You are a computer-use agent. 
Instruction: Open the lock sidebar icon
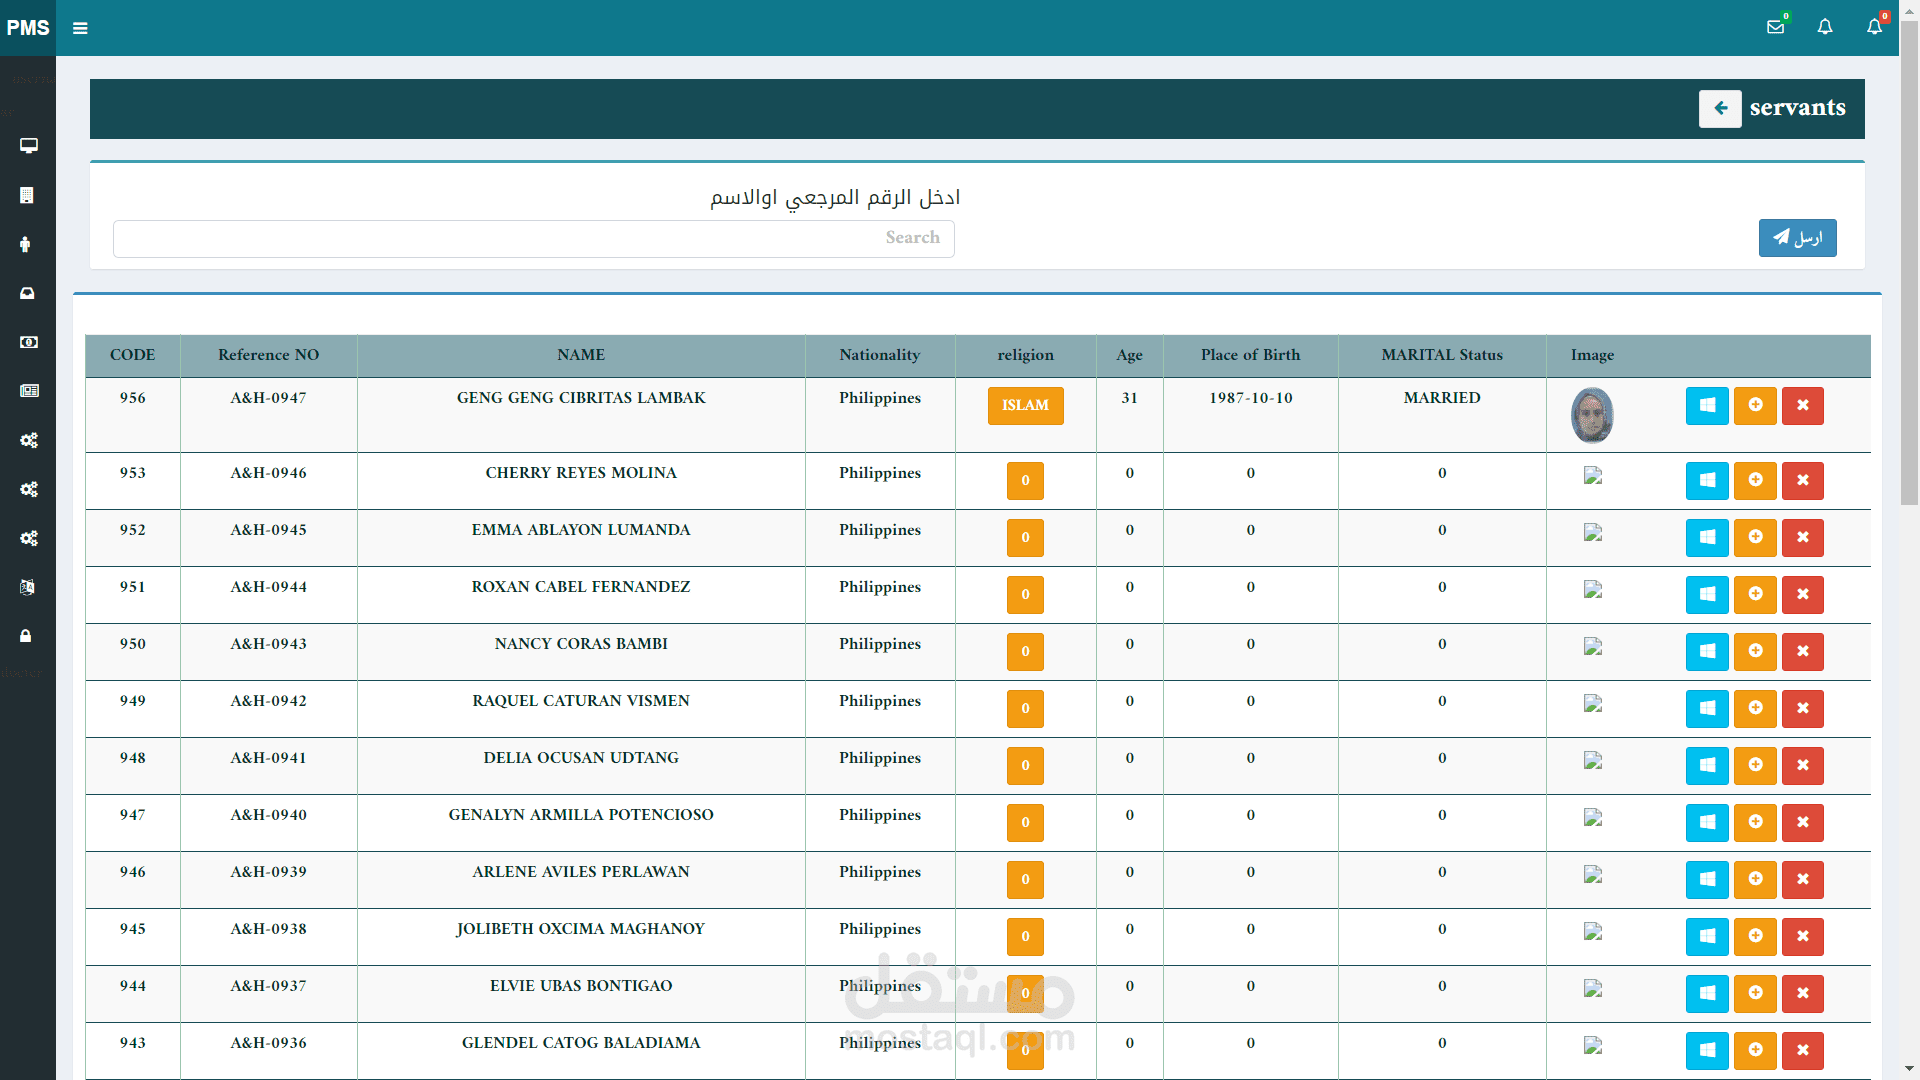point(26,636)
